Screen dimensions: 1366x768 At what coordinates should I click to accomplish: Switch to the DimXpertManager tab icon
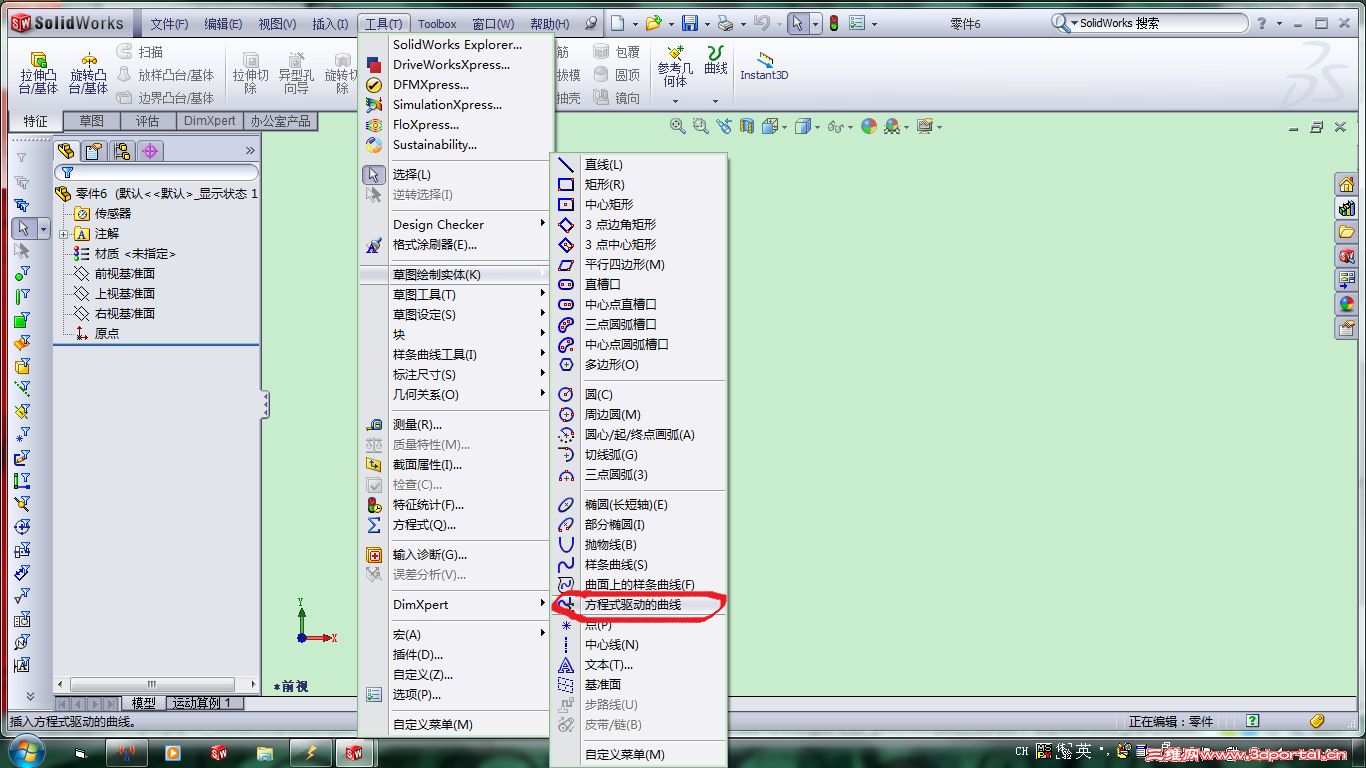(150, 151)
